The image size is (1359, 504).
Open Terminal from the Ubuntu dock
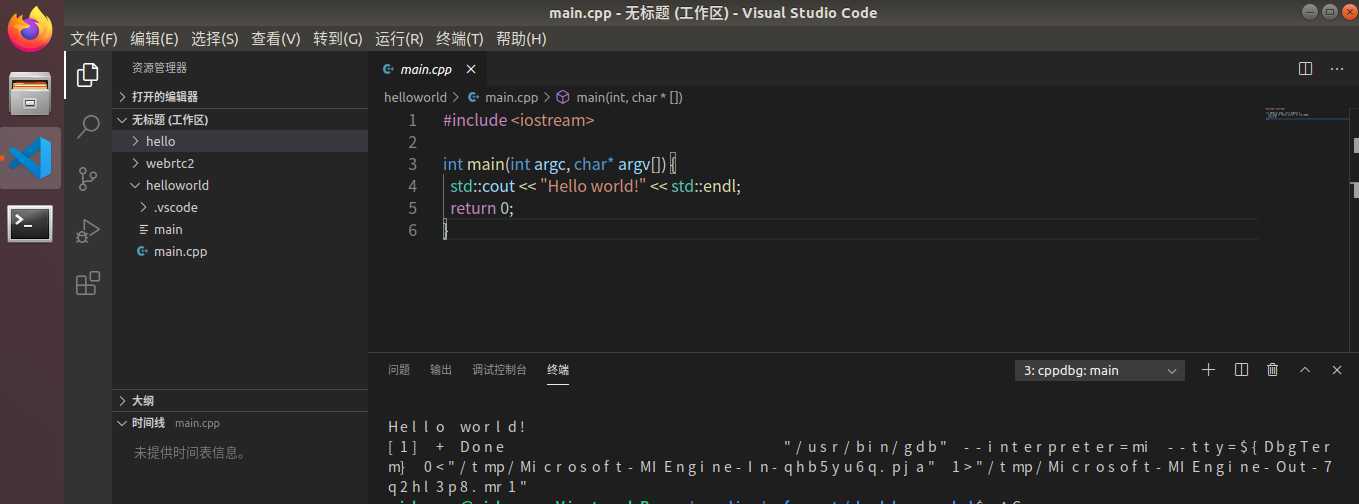[x=32, y=222]
